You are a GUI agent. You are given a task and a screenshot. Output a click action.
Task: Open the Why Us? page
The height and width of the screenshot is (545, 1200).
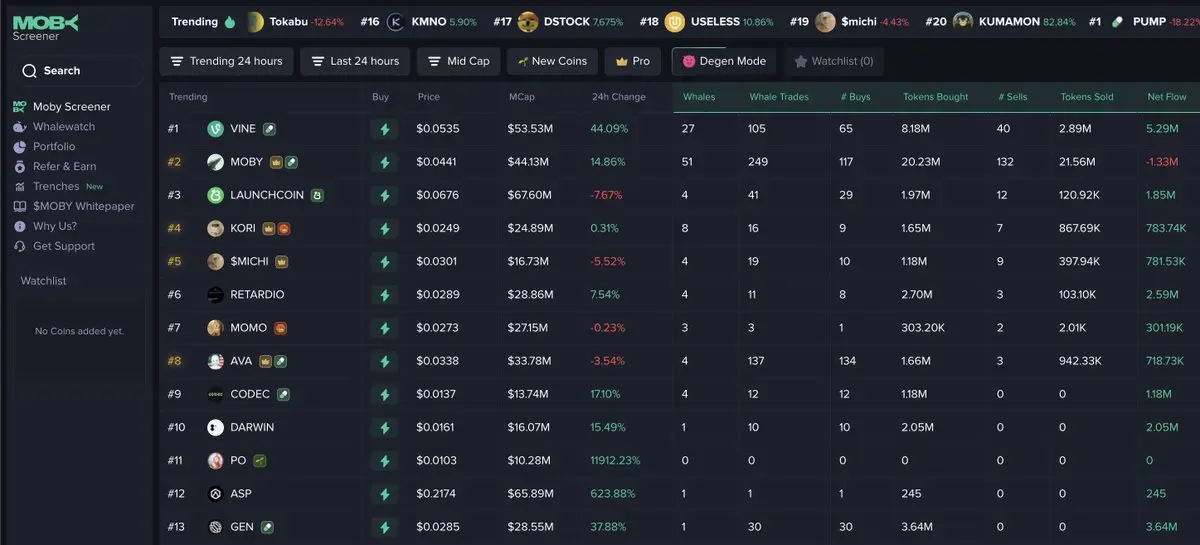point(55,226)
